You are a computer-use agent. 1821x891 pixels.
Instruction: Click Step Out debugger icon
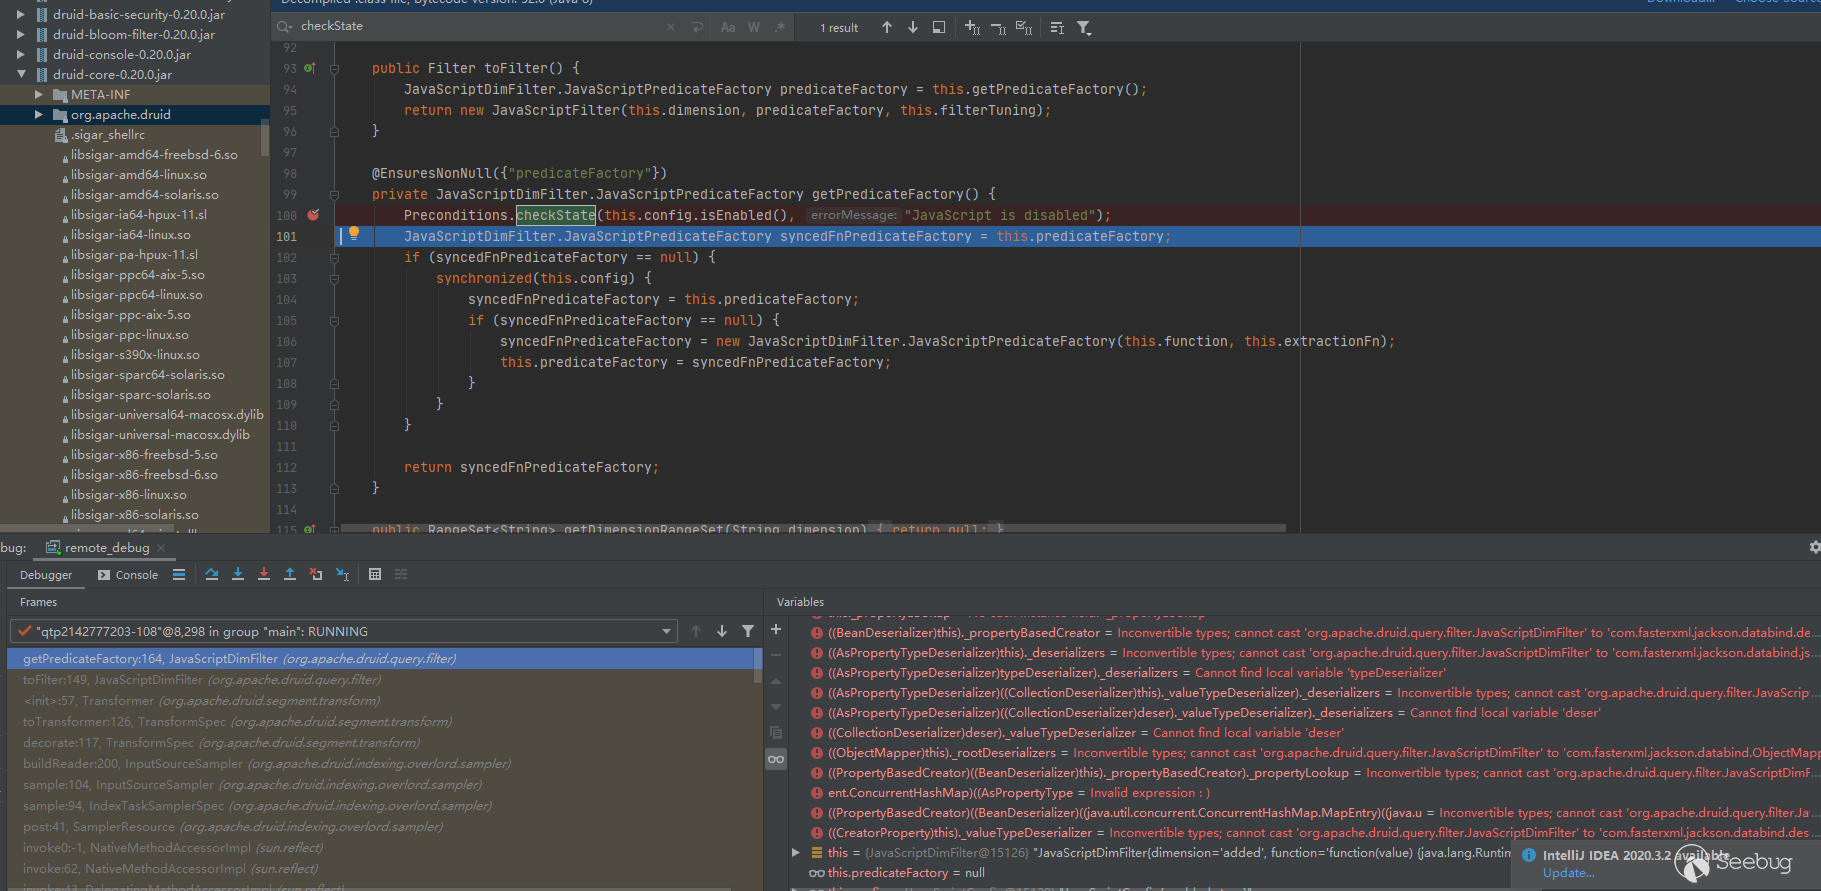click(x=290, y=574)
